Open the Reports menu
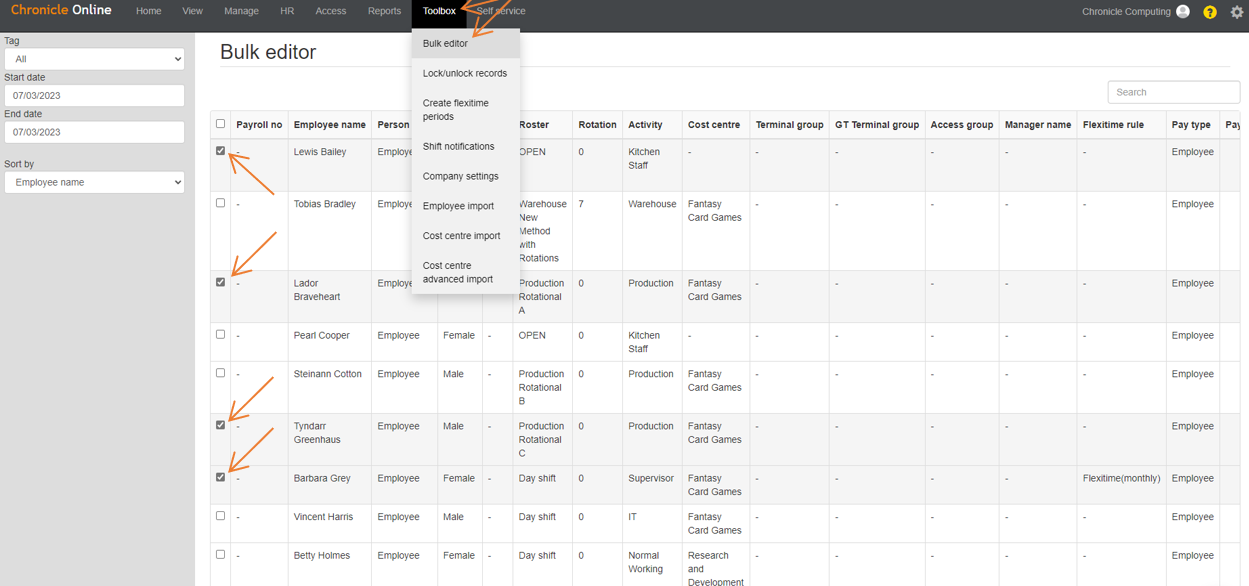This screenshot has width=1249, height=586. point(384,12)
